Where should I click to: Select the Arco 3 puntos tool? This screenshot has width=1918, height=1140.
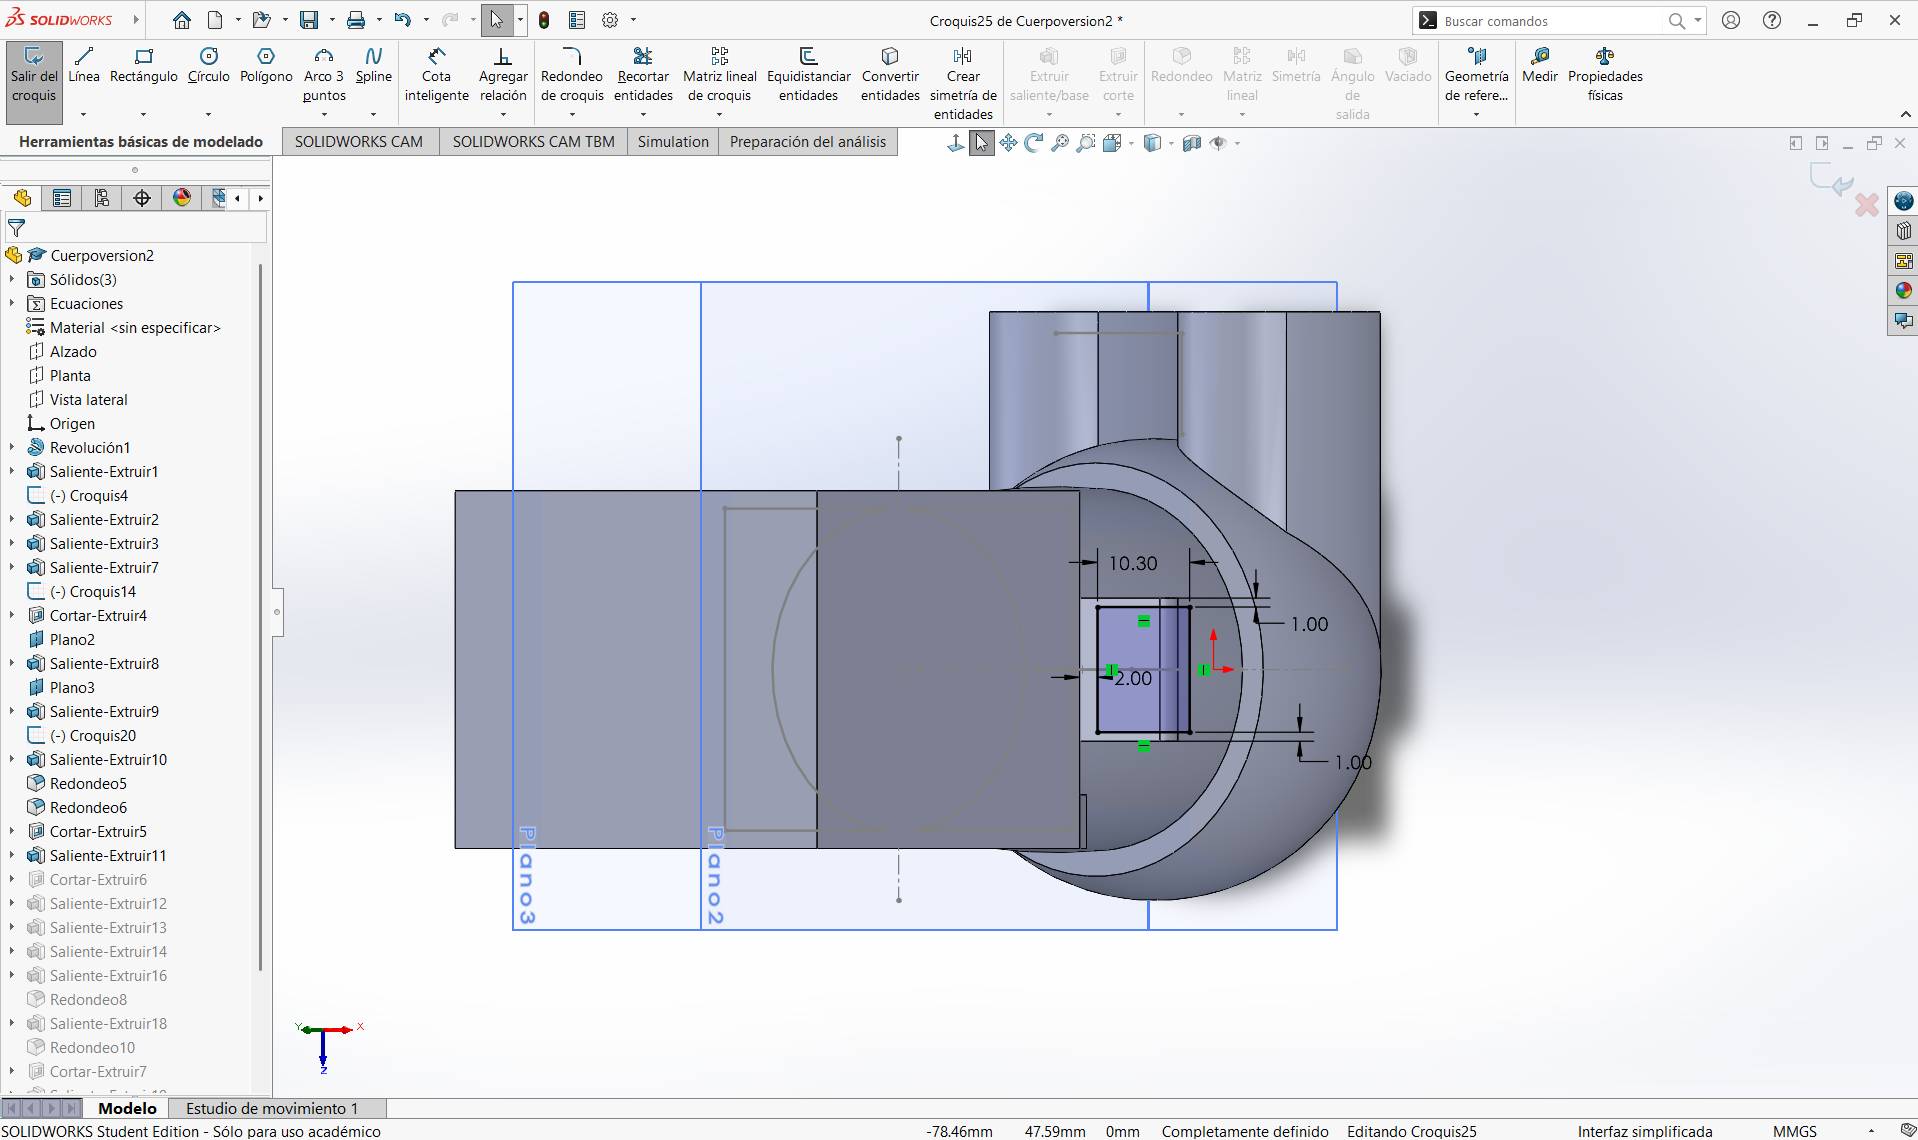[324, 74]
